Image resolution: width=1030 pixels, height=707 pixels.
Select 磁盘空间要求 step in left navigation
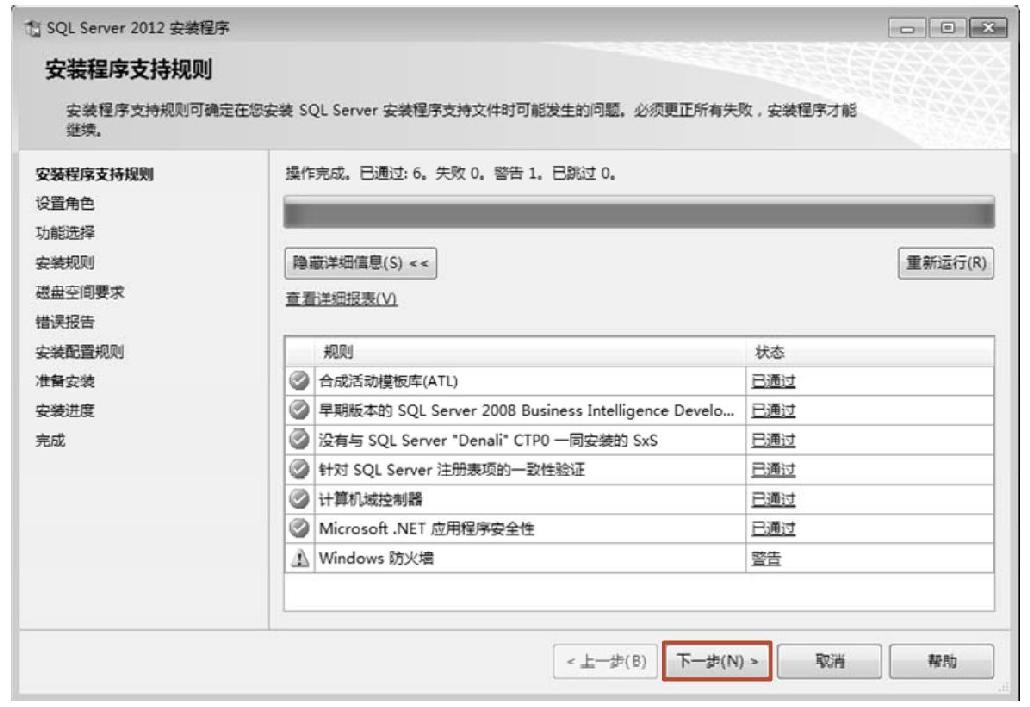[80, 292]
